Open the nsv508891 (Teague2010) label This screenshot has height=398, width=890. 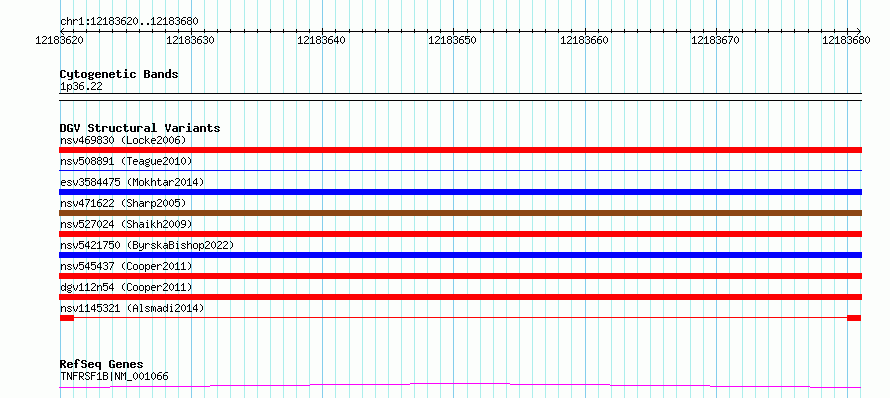coord(126,162)
